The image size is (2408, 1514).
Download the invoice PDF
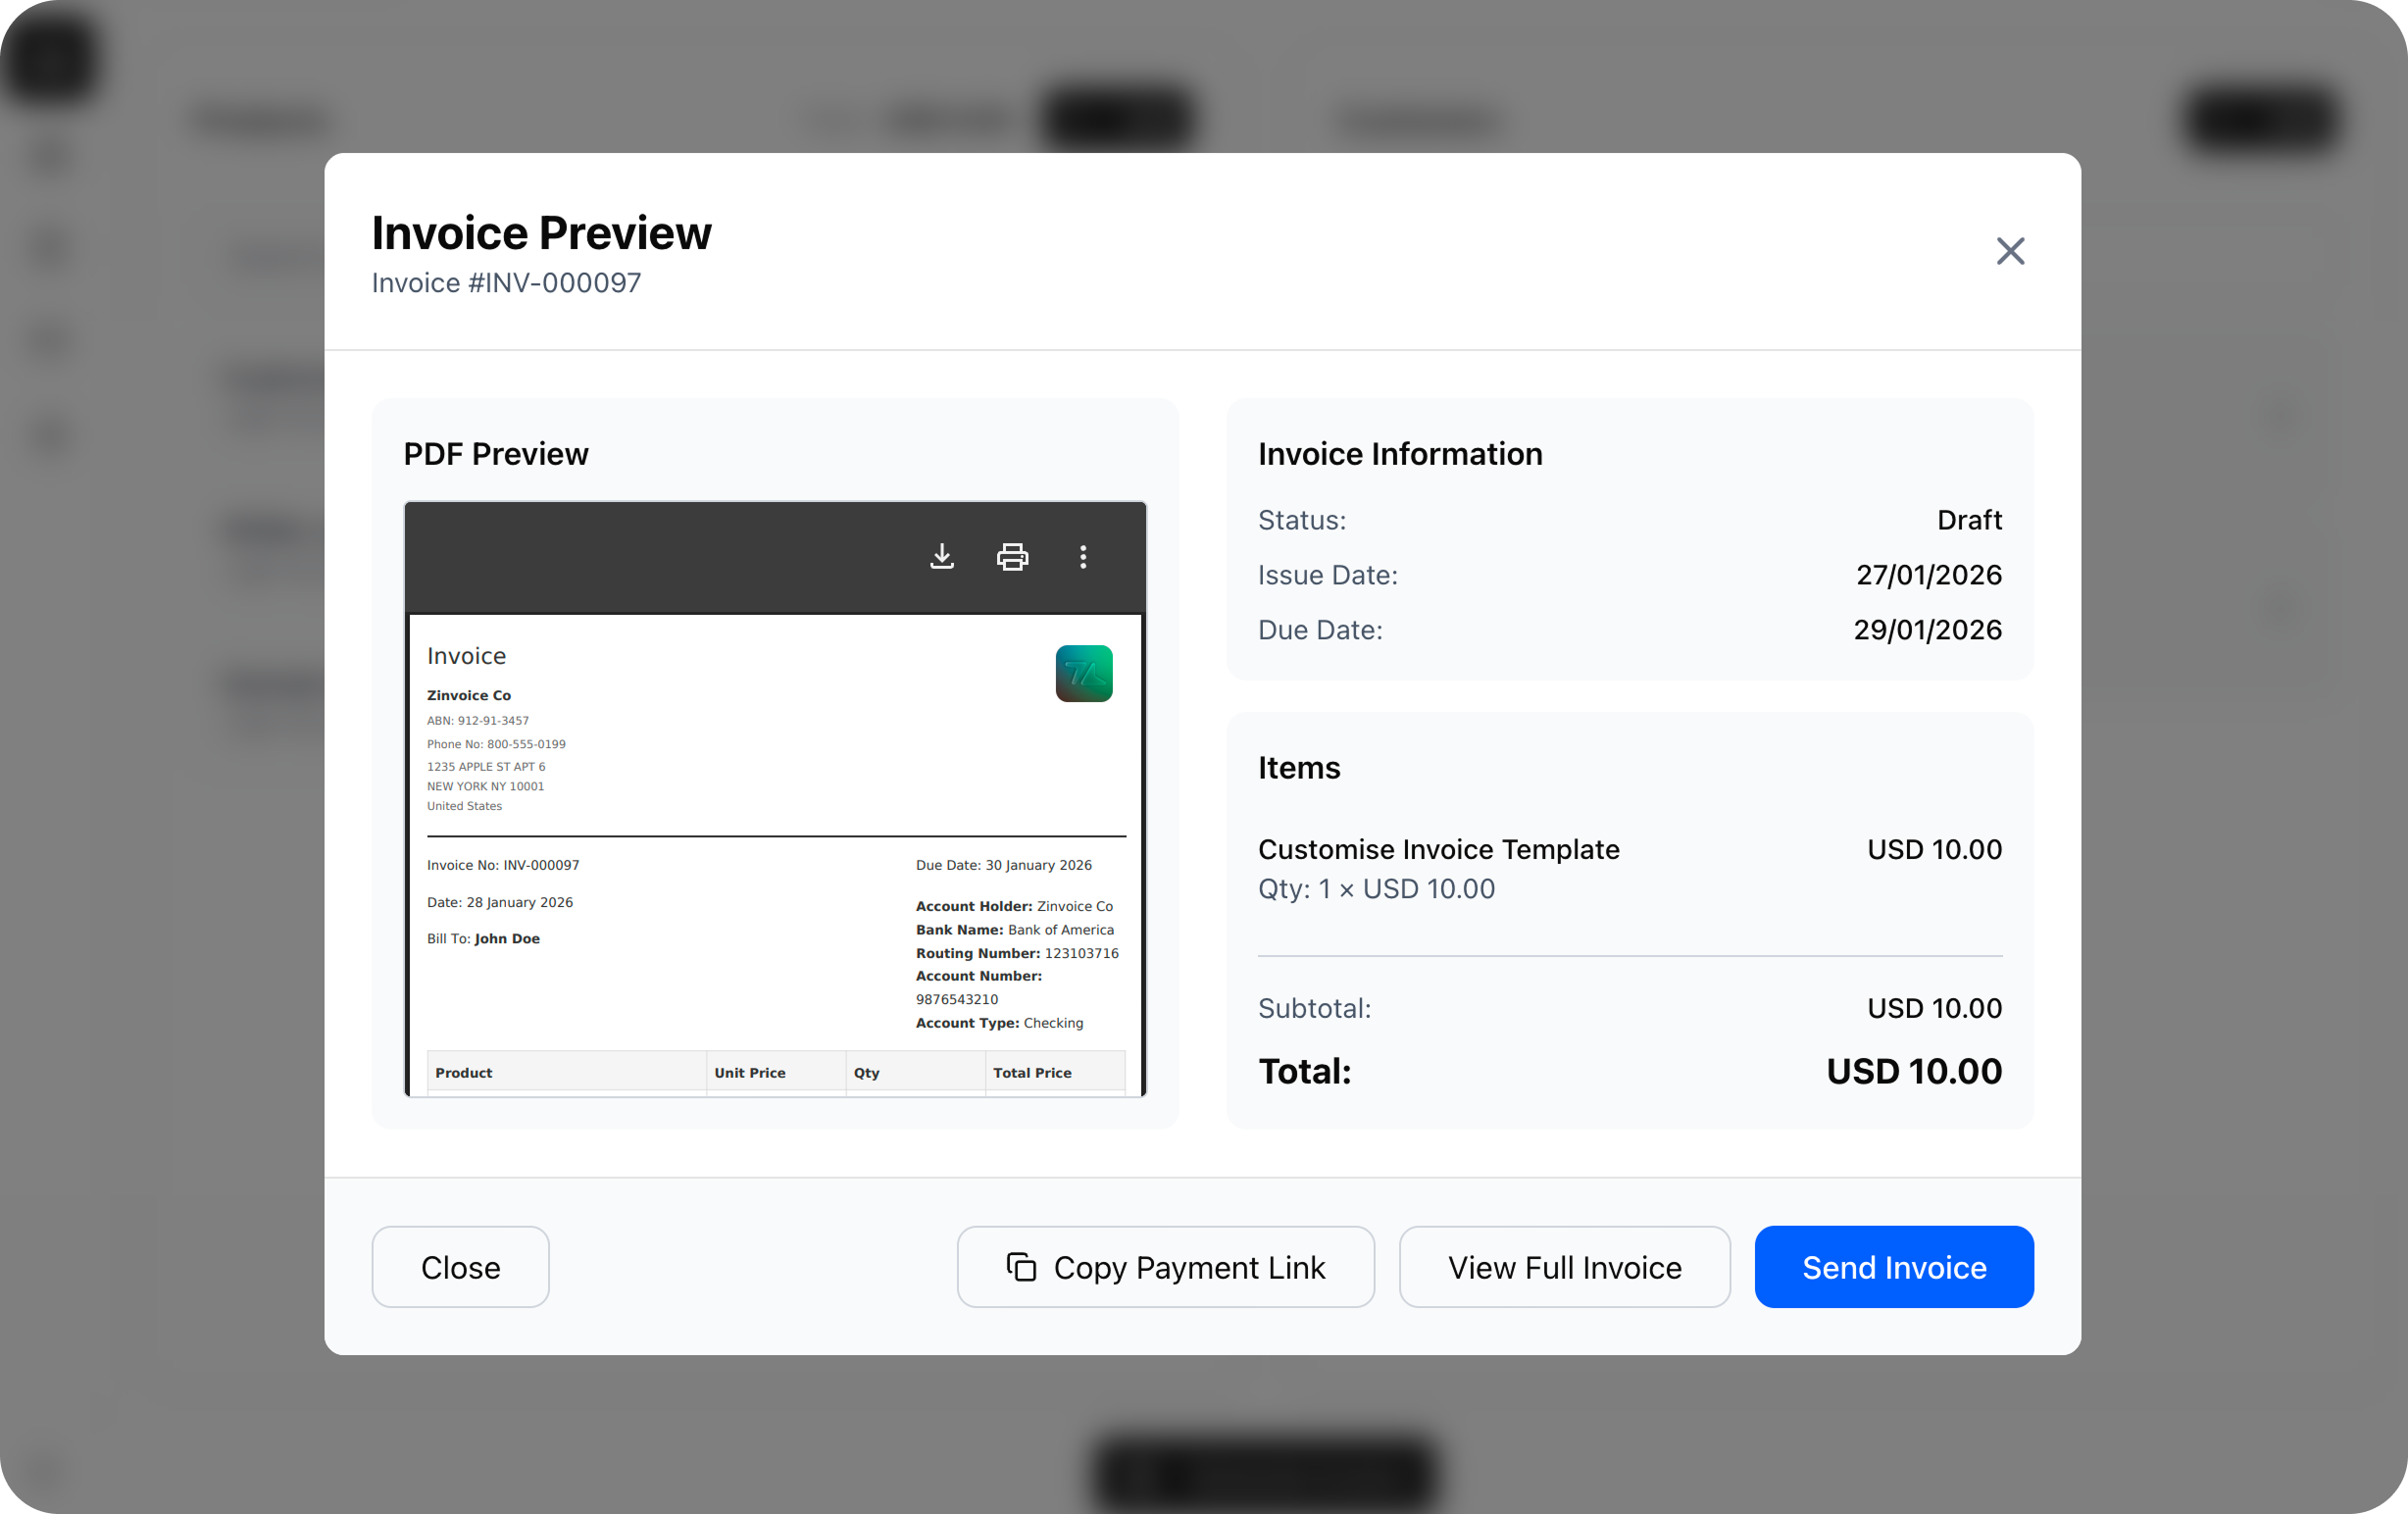pos(941,557)
